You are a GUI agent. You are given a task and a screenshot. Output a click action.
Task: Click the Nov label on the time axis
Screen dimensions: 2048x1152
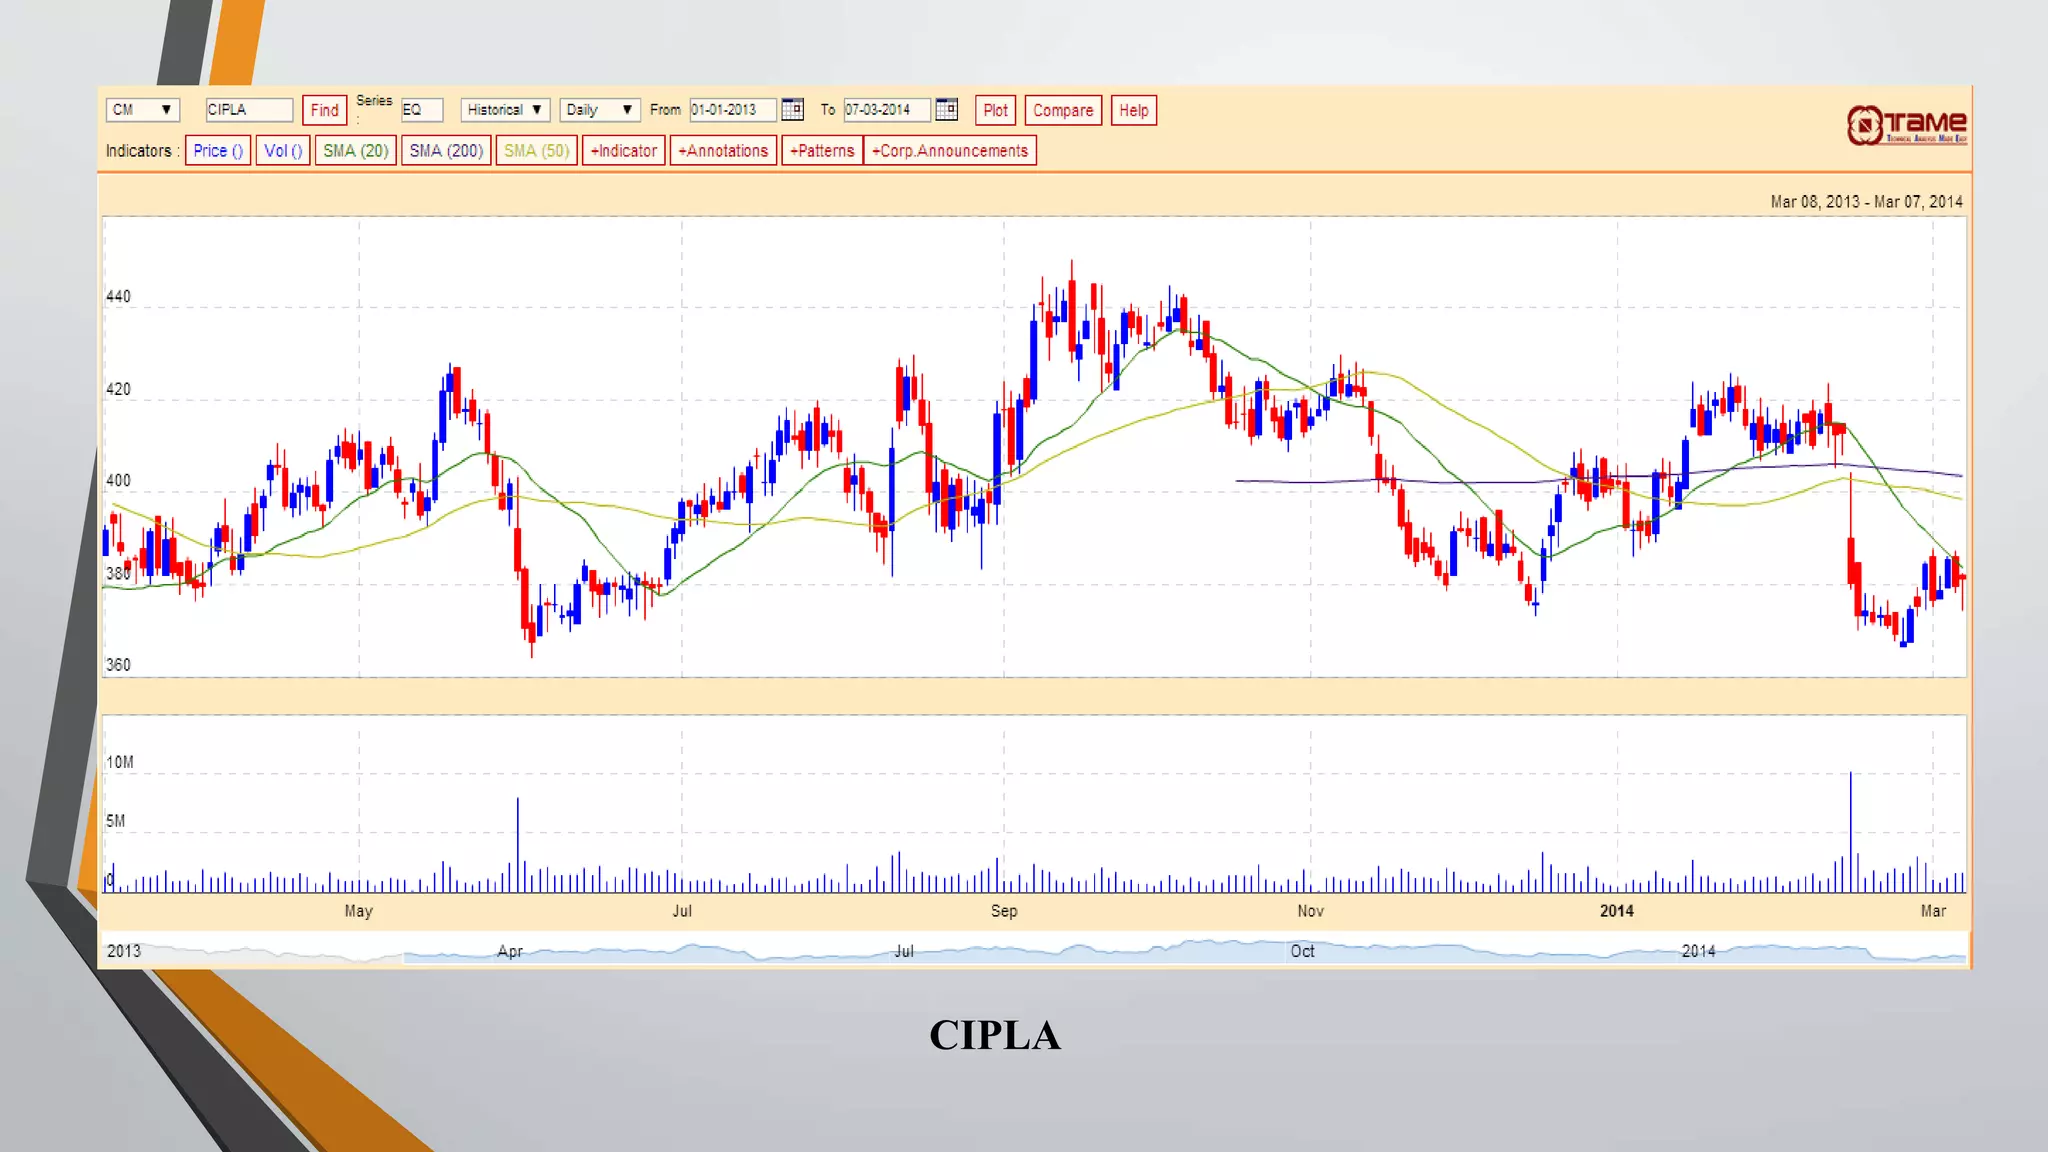(1310, 911)
